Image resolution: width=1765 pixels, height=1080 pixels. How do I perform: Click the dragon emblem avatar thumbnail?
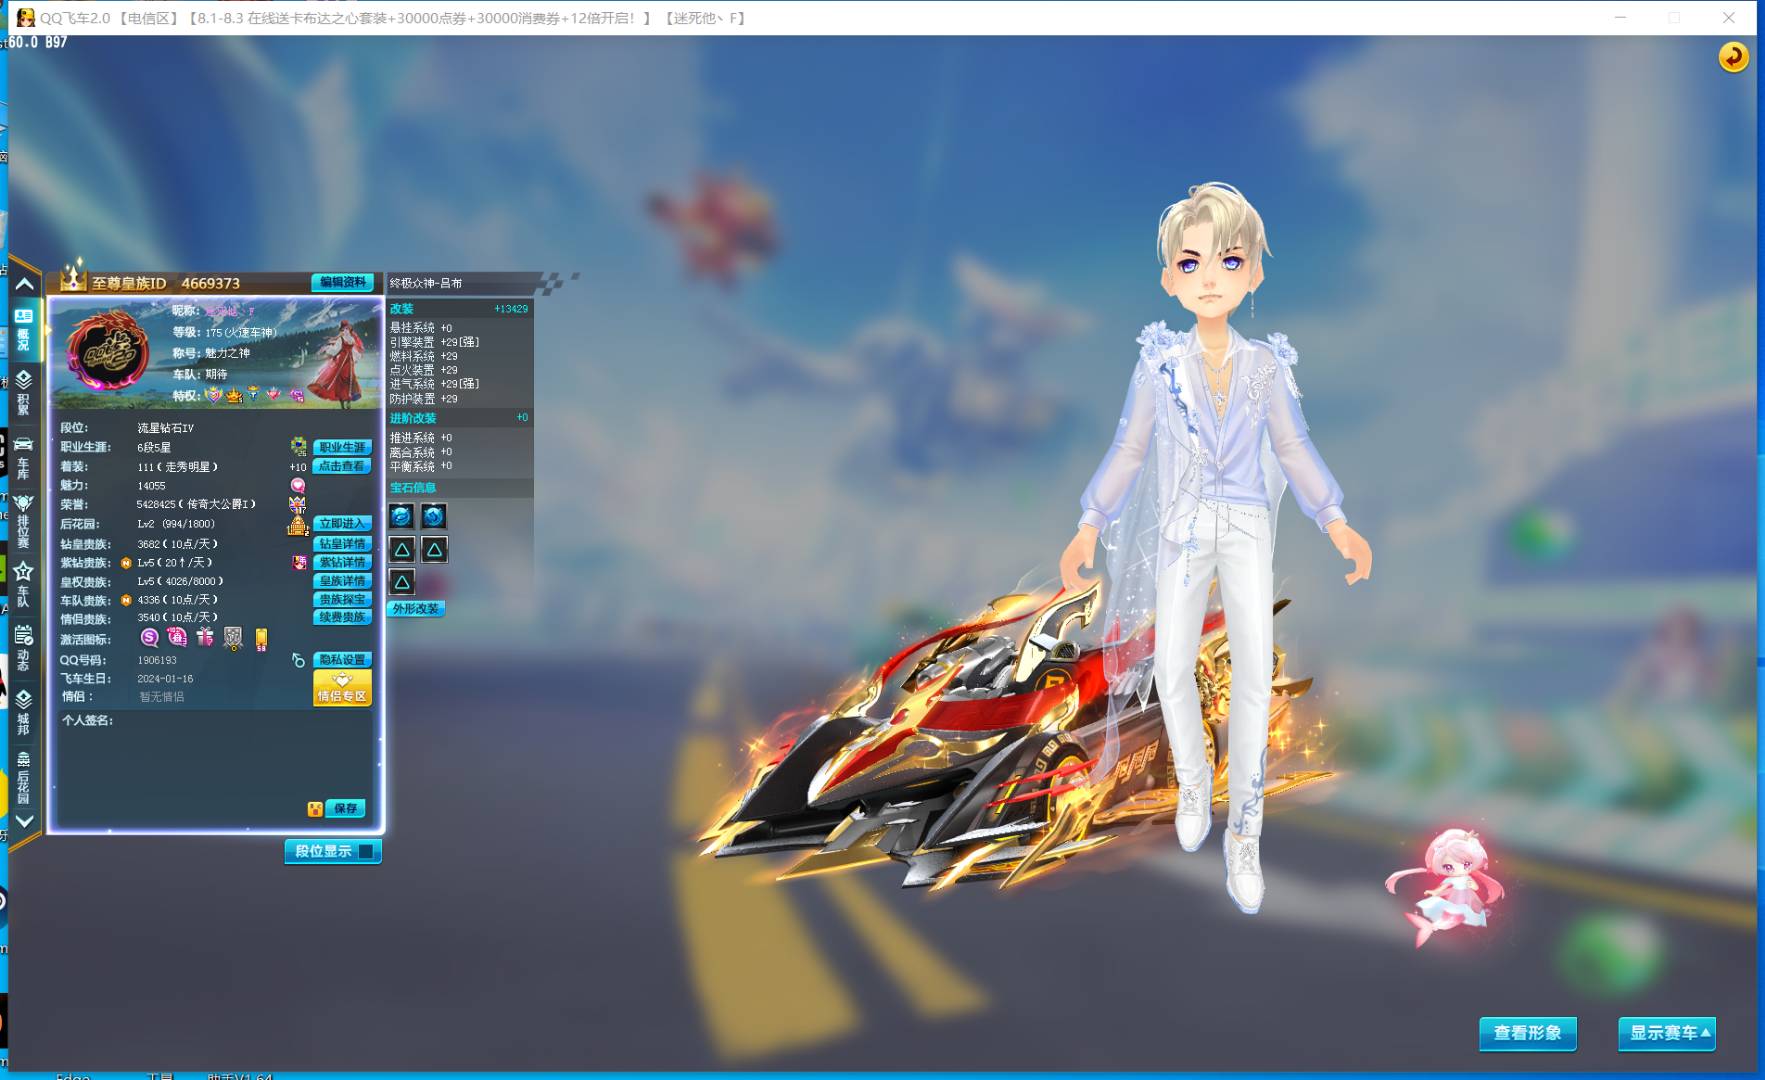pos(107,351)
